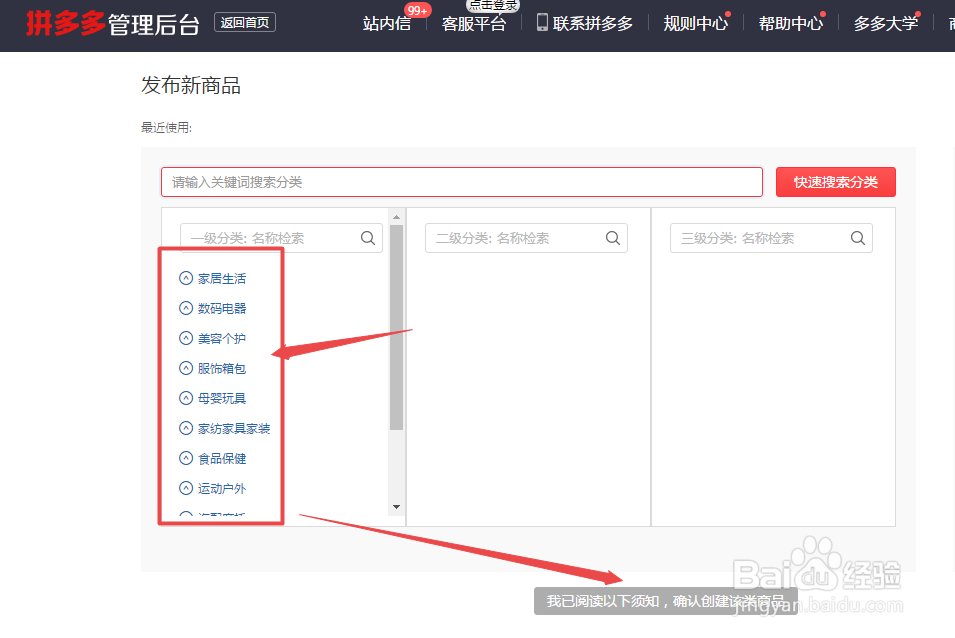Expand the 家居生活 circle arrow icon

pyautogui.click(x=186, y=278)
